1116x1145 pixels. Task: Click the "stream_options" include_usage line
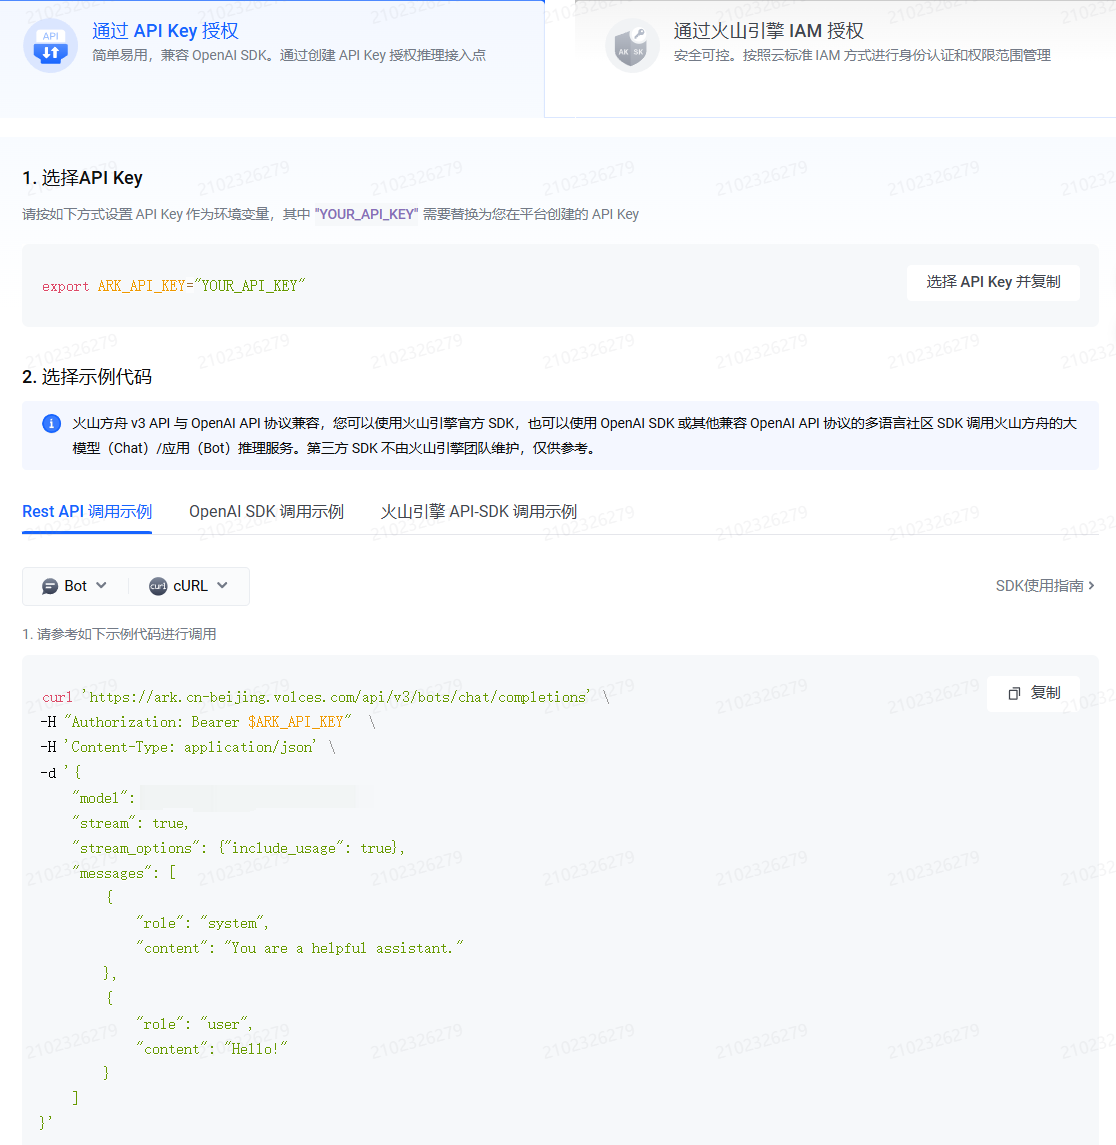[x=238, y=849]
